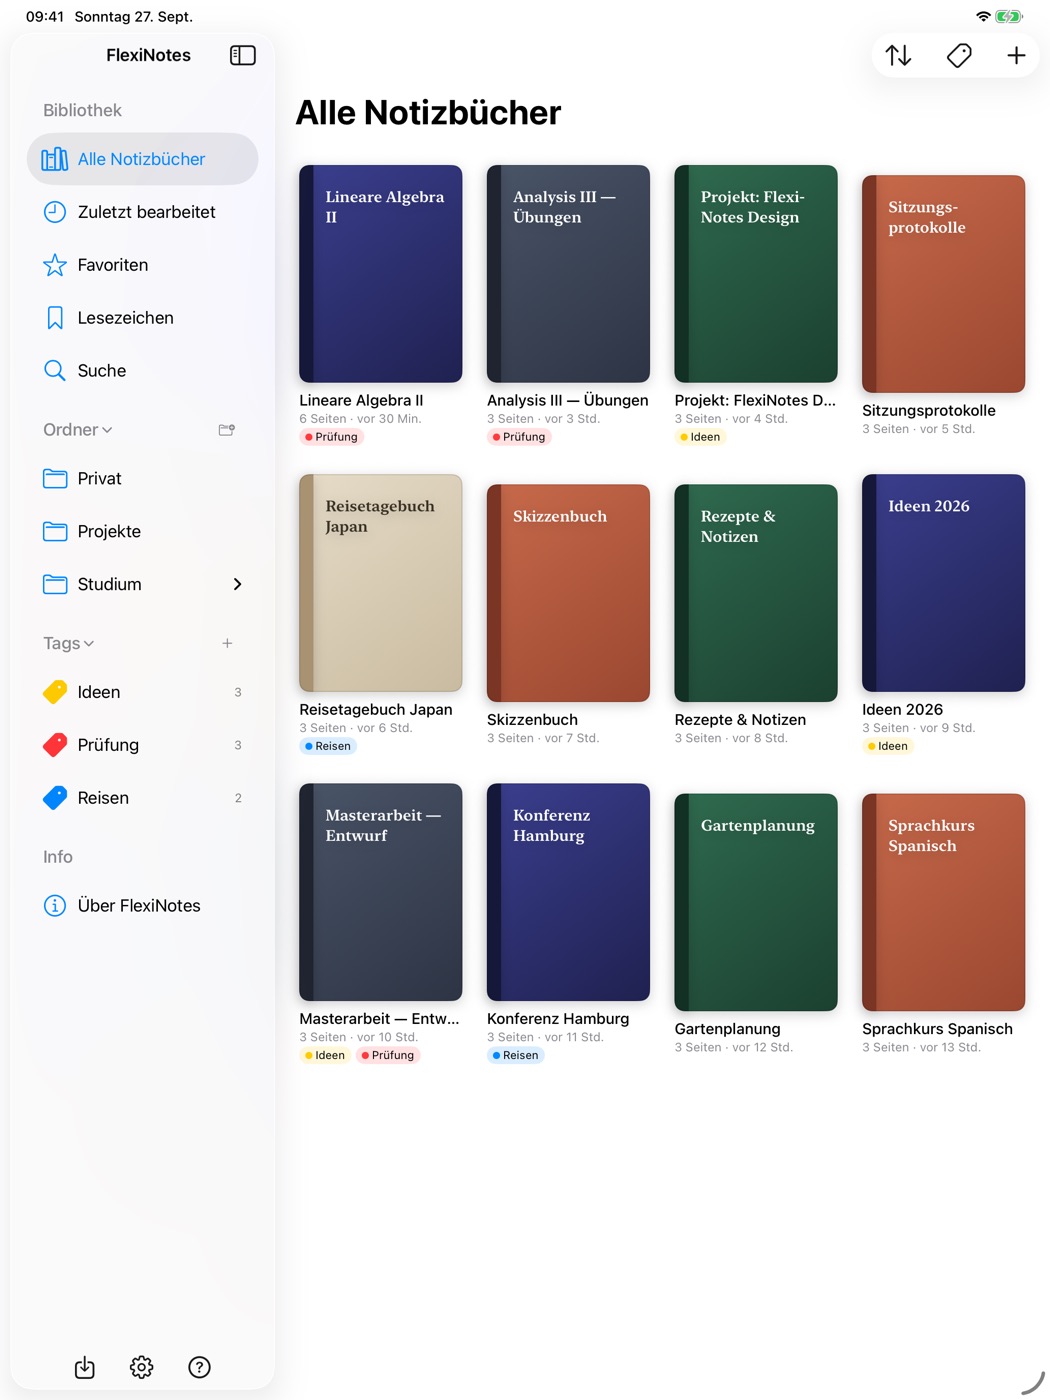Collapse the Tags section chevron
The image size is (1050, 1400).
(89, 643)
